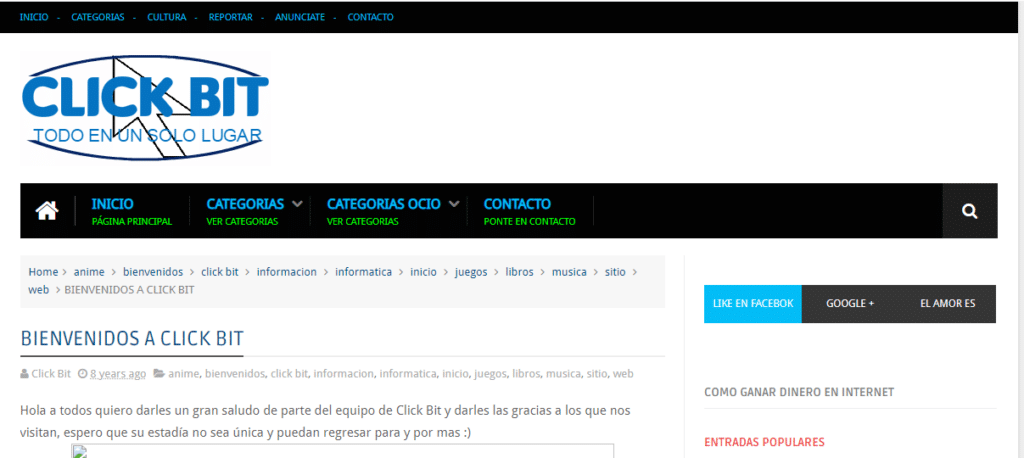This screenshot has height=458, width=1024.
Task: Click broken image placeholder in post
Action: (342, 451)
